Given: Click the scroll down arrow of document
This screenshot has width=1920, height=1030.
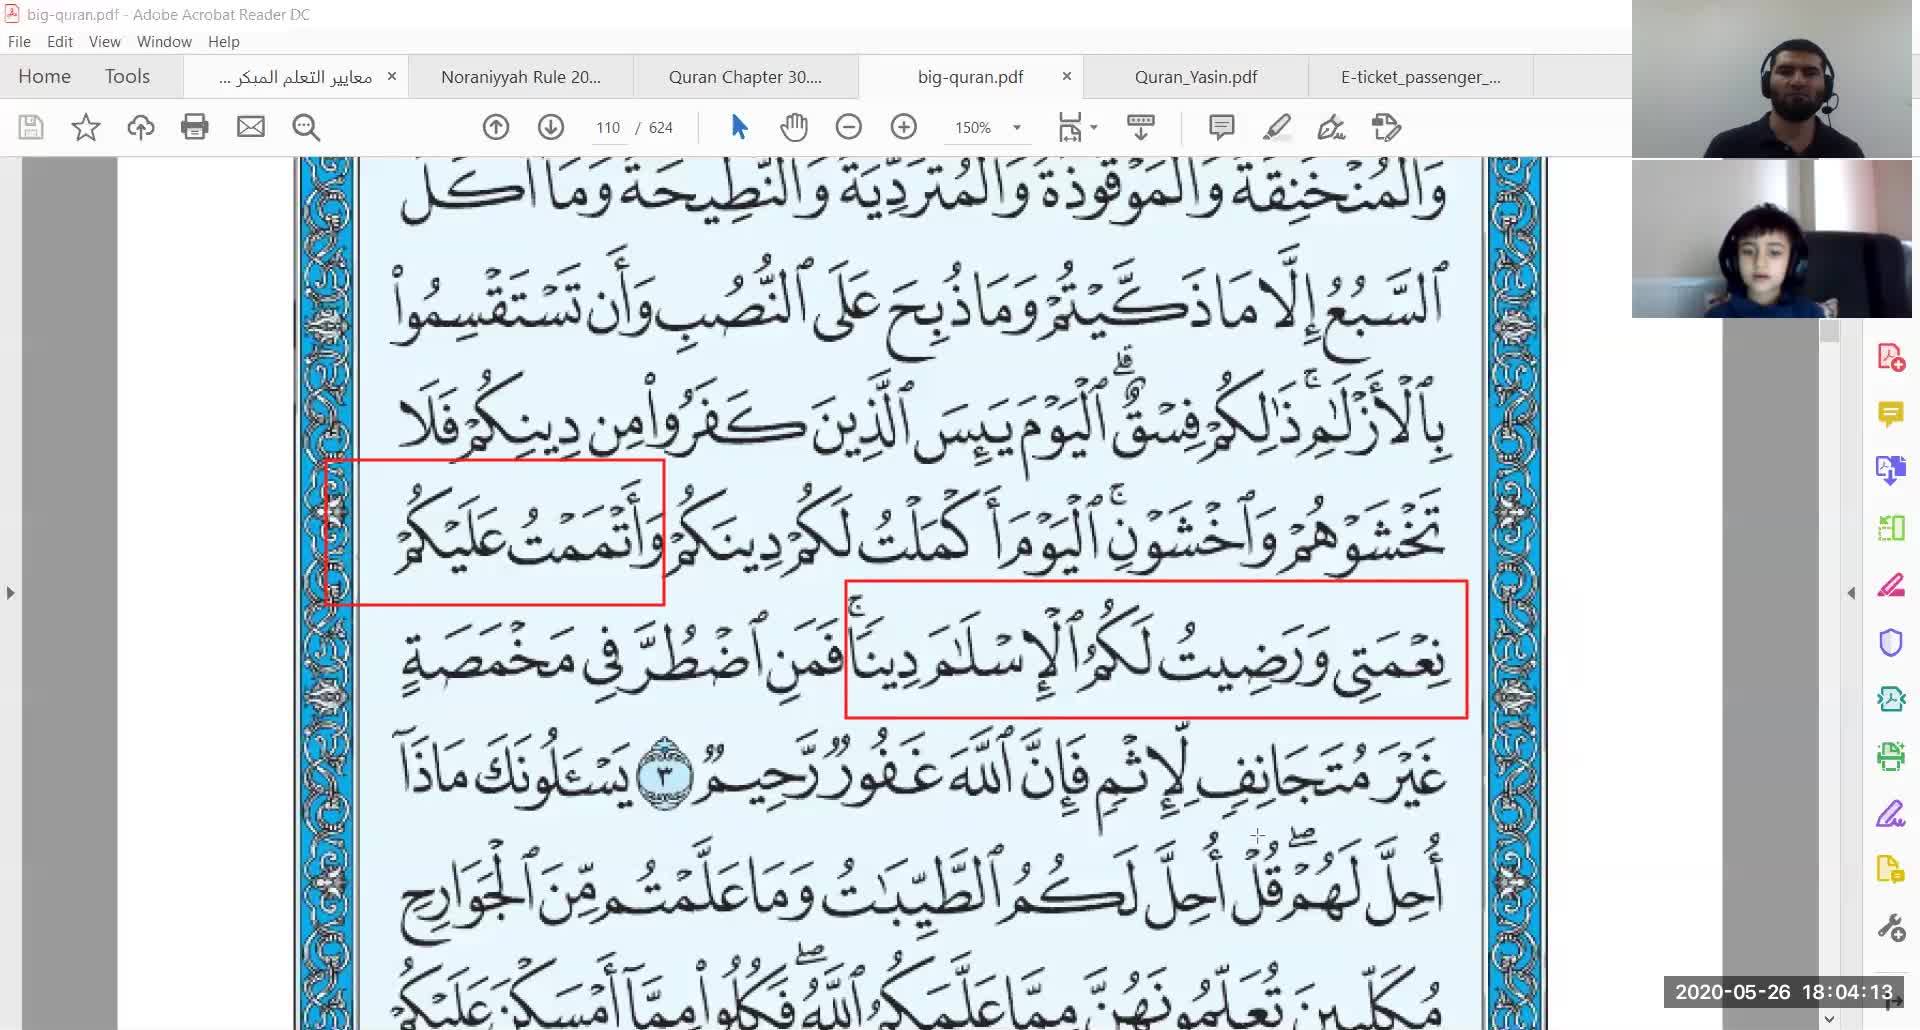Looking at the screenshot, I should (1830, 1019).
